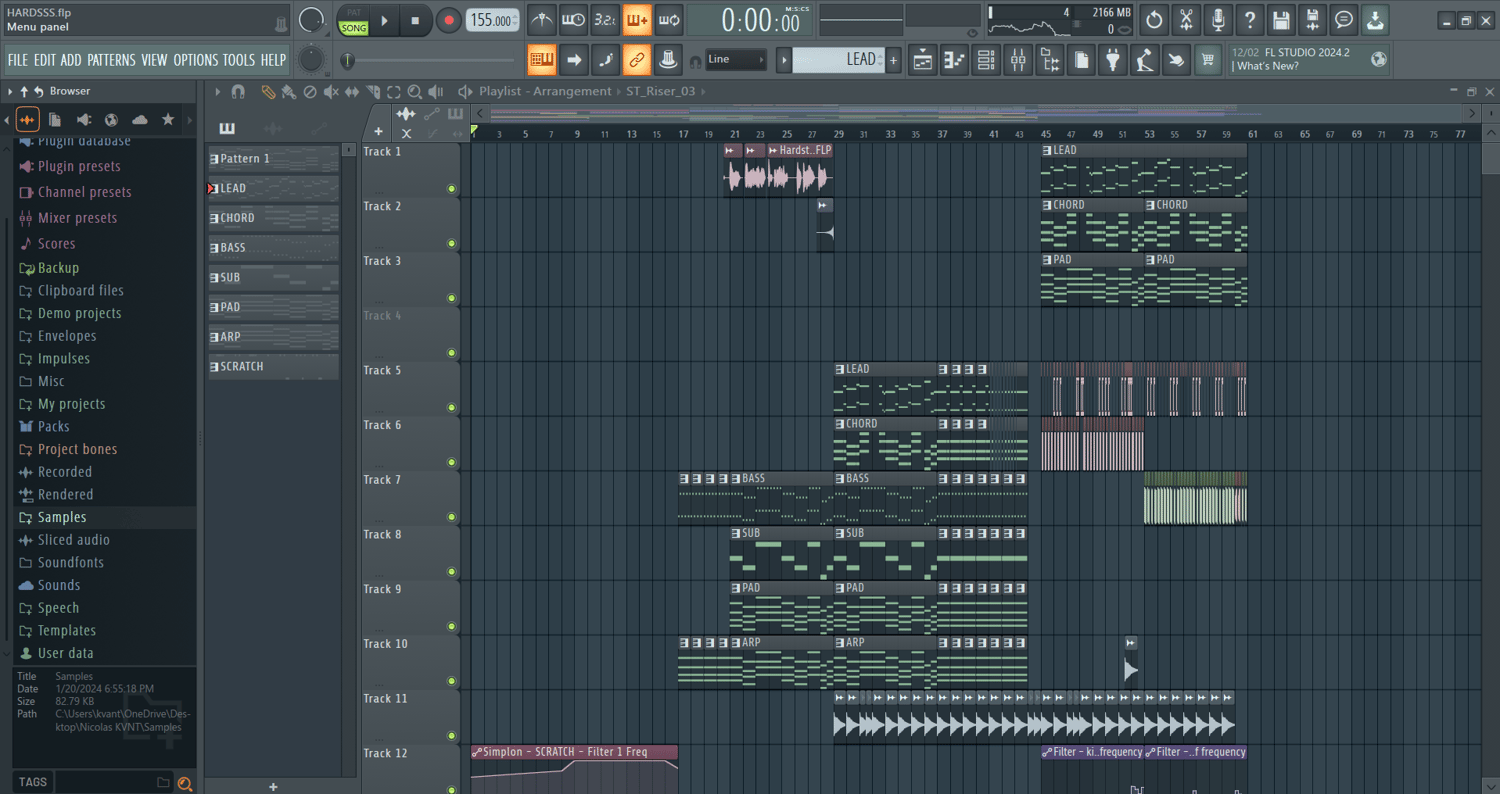Open pattern selector arrow left of LEAD
Image resolution: width=1500 pixels, height=794 pixels.
785,60
